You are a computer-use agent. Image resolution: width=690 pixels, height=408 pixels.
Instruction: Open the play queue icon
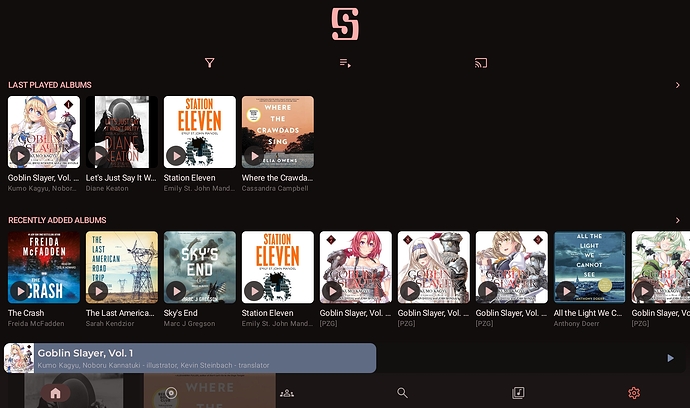coord(345,63)
